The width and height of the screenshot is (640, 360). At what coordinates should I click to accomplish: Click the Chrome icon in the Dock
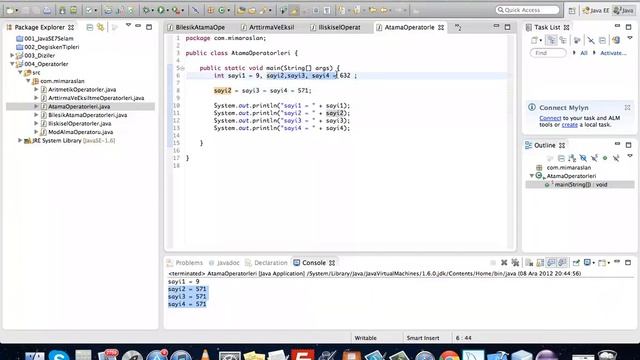tap(450, 355)
